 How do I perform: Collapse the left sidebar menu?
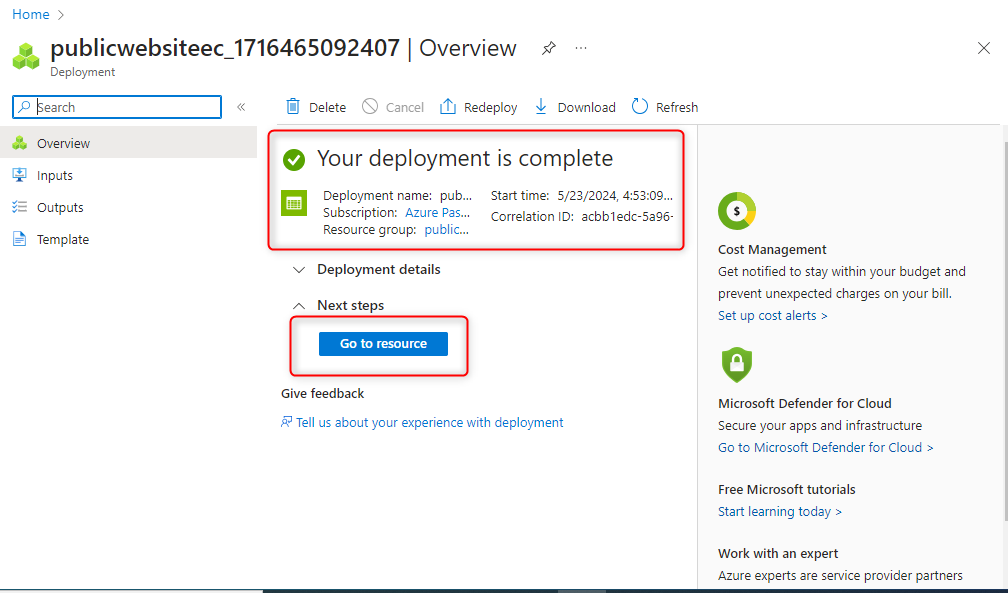(241, 107)
